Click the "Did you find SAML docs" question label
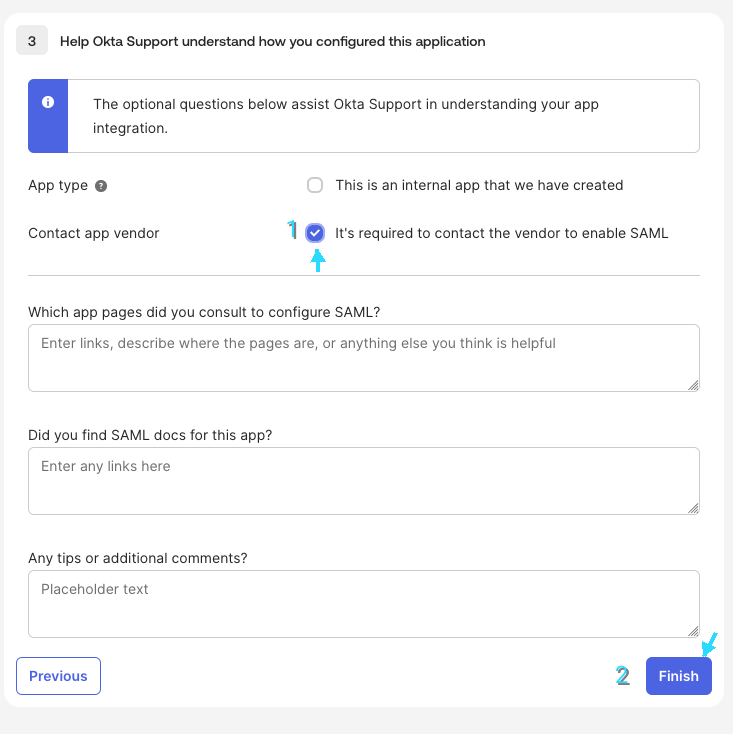733x734 pixels. coord(150,435)
